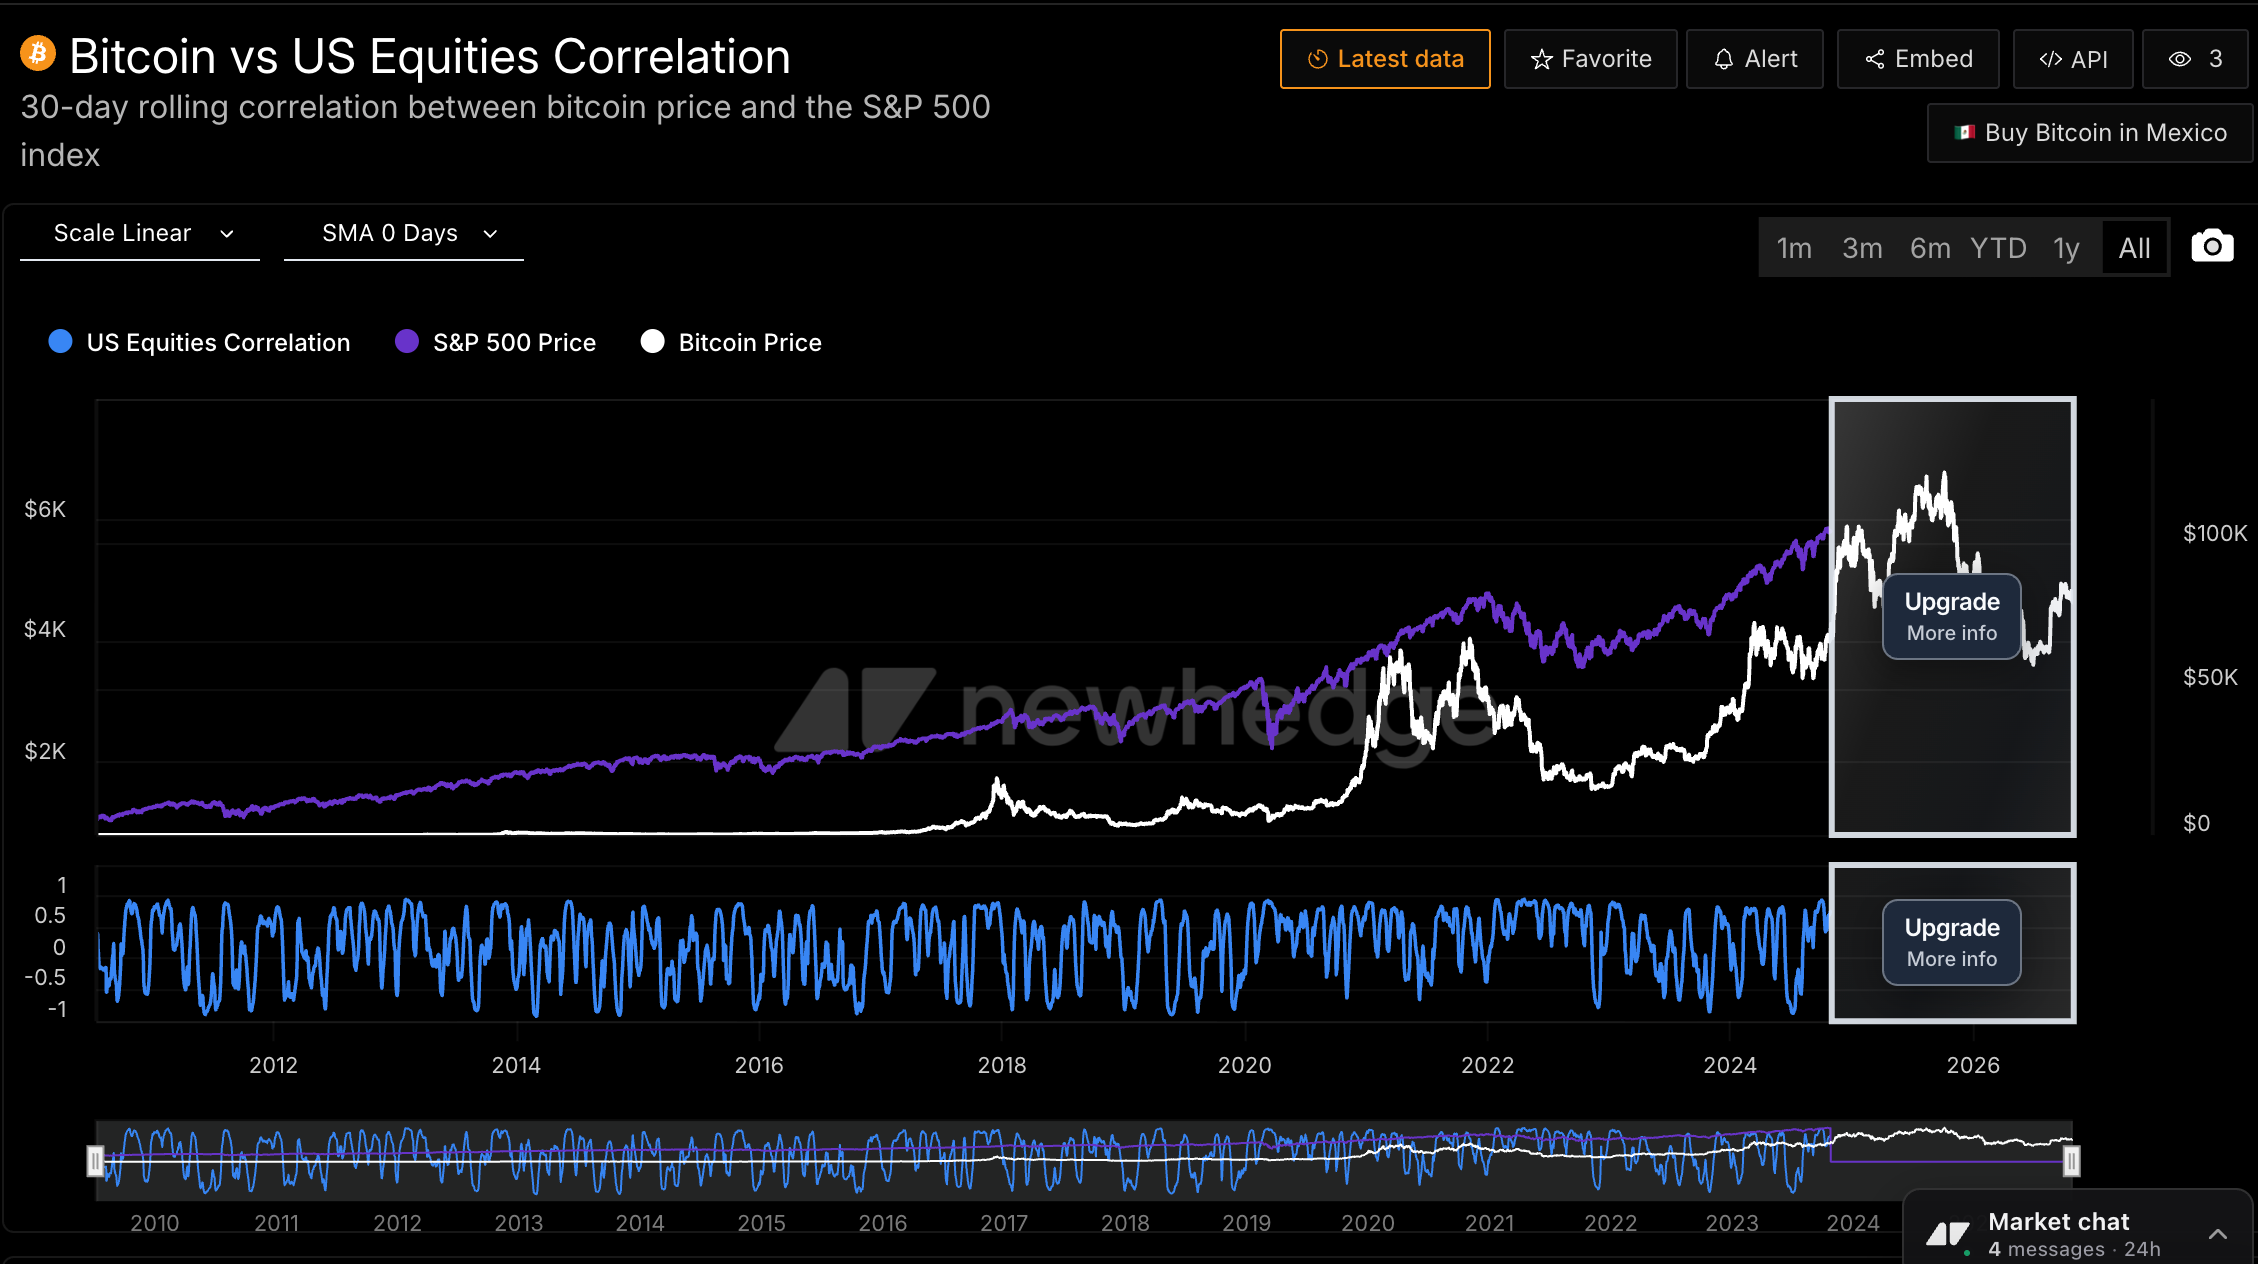
Task: Click Upgrade button on price chart
Action: pyautogui.click(x=1952, y=616)
